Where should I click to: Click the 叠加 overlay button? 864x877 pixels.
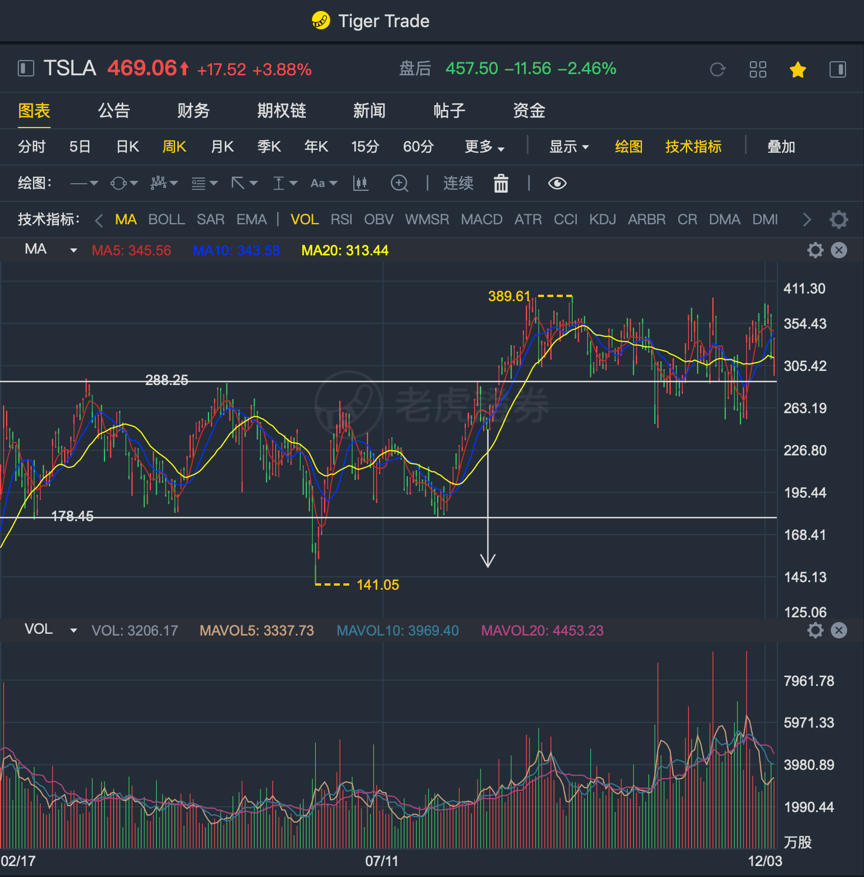[x=781, y=147]
